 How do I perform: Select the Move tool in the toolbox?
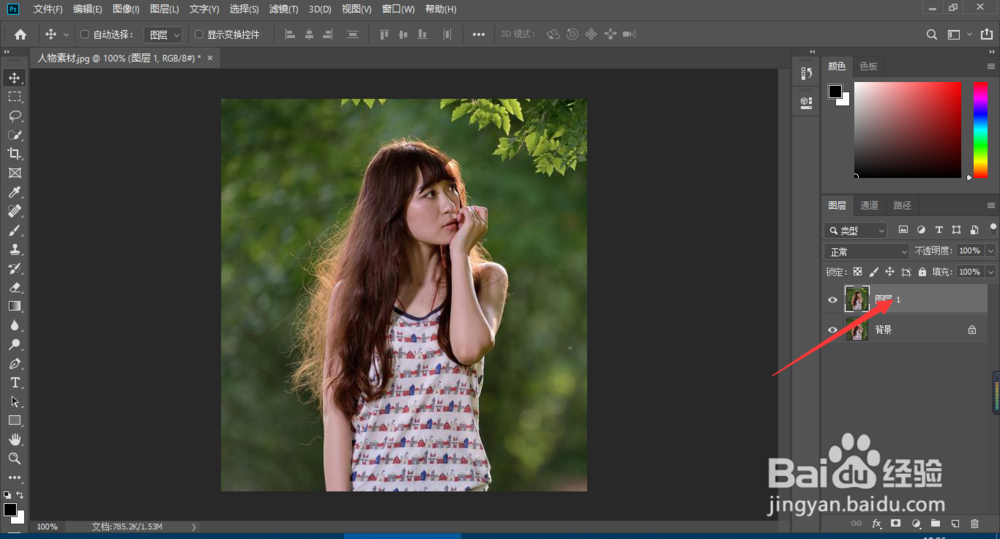click(x=14, y=78)
